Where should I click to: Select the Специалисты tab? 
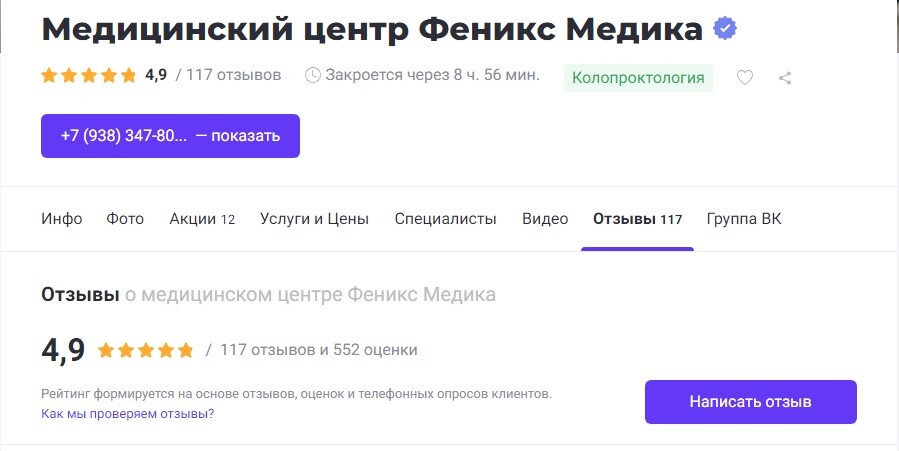[x=445, y=219]
